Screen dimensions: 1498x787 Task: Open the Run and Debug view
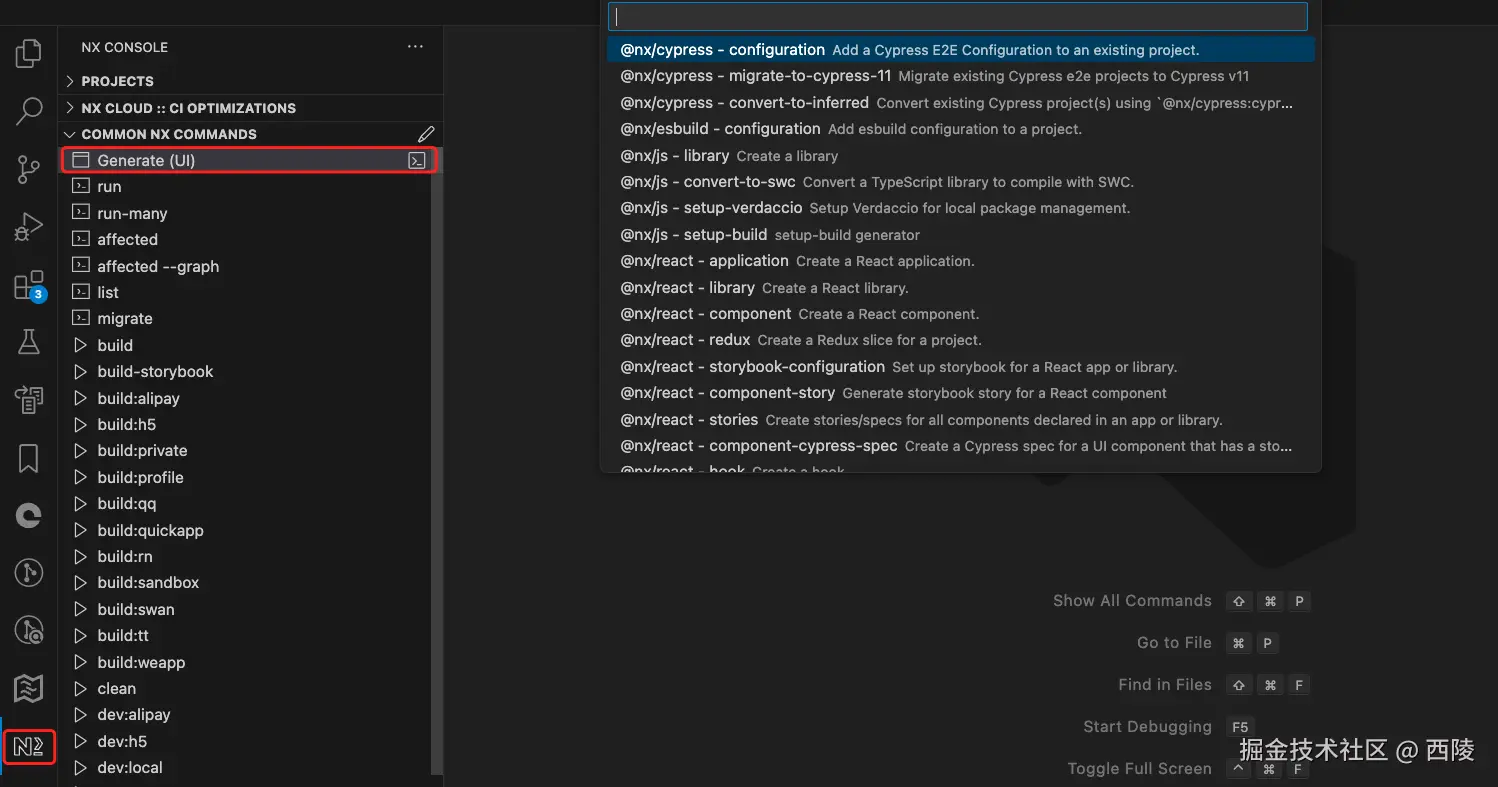coord(29,227)
